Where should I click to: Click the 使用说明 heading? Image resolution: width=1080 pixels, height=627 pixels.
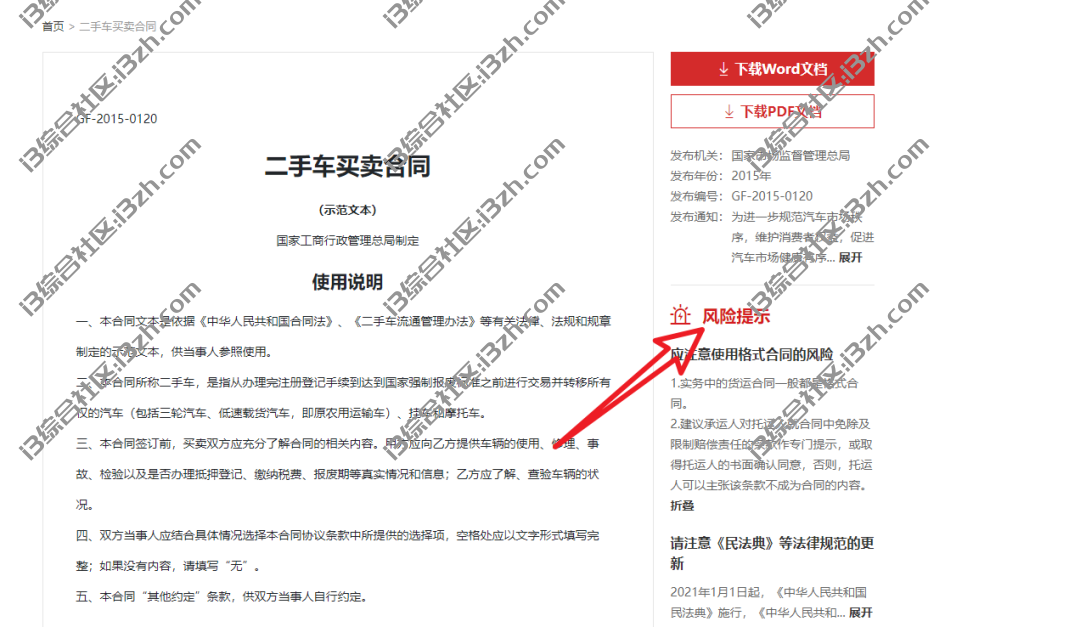click(x=347, y=282)
